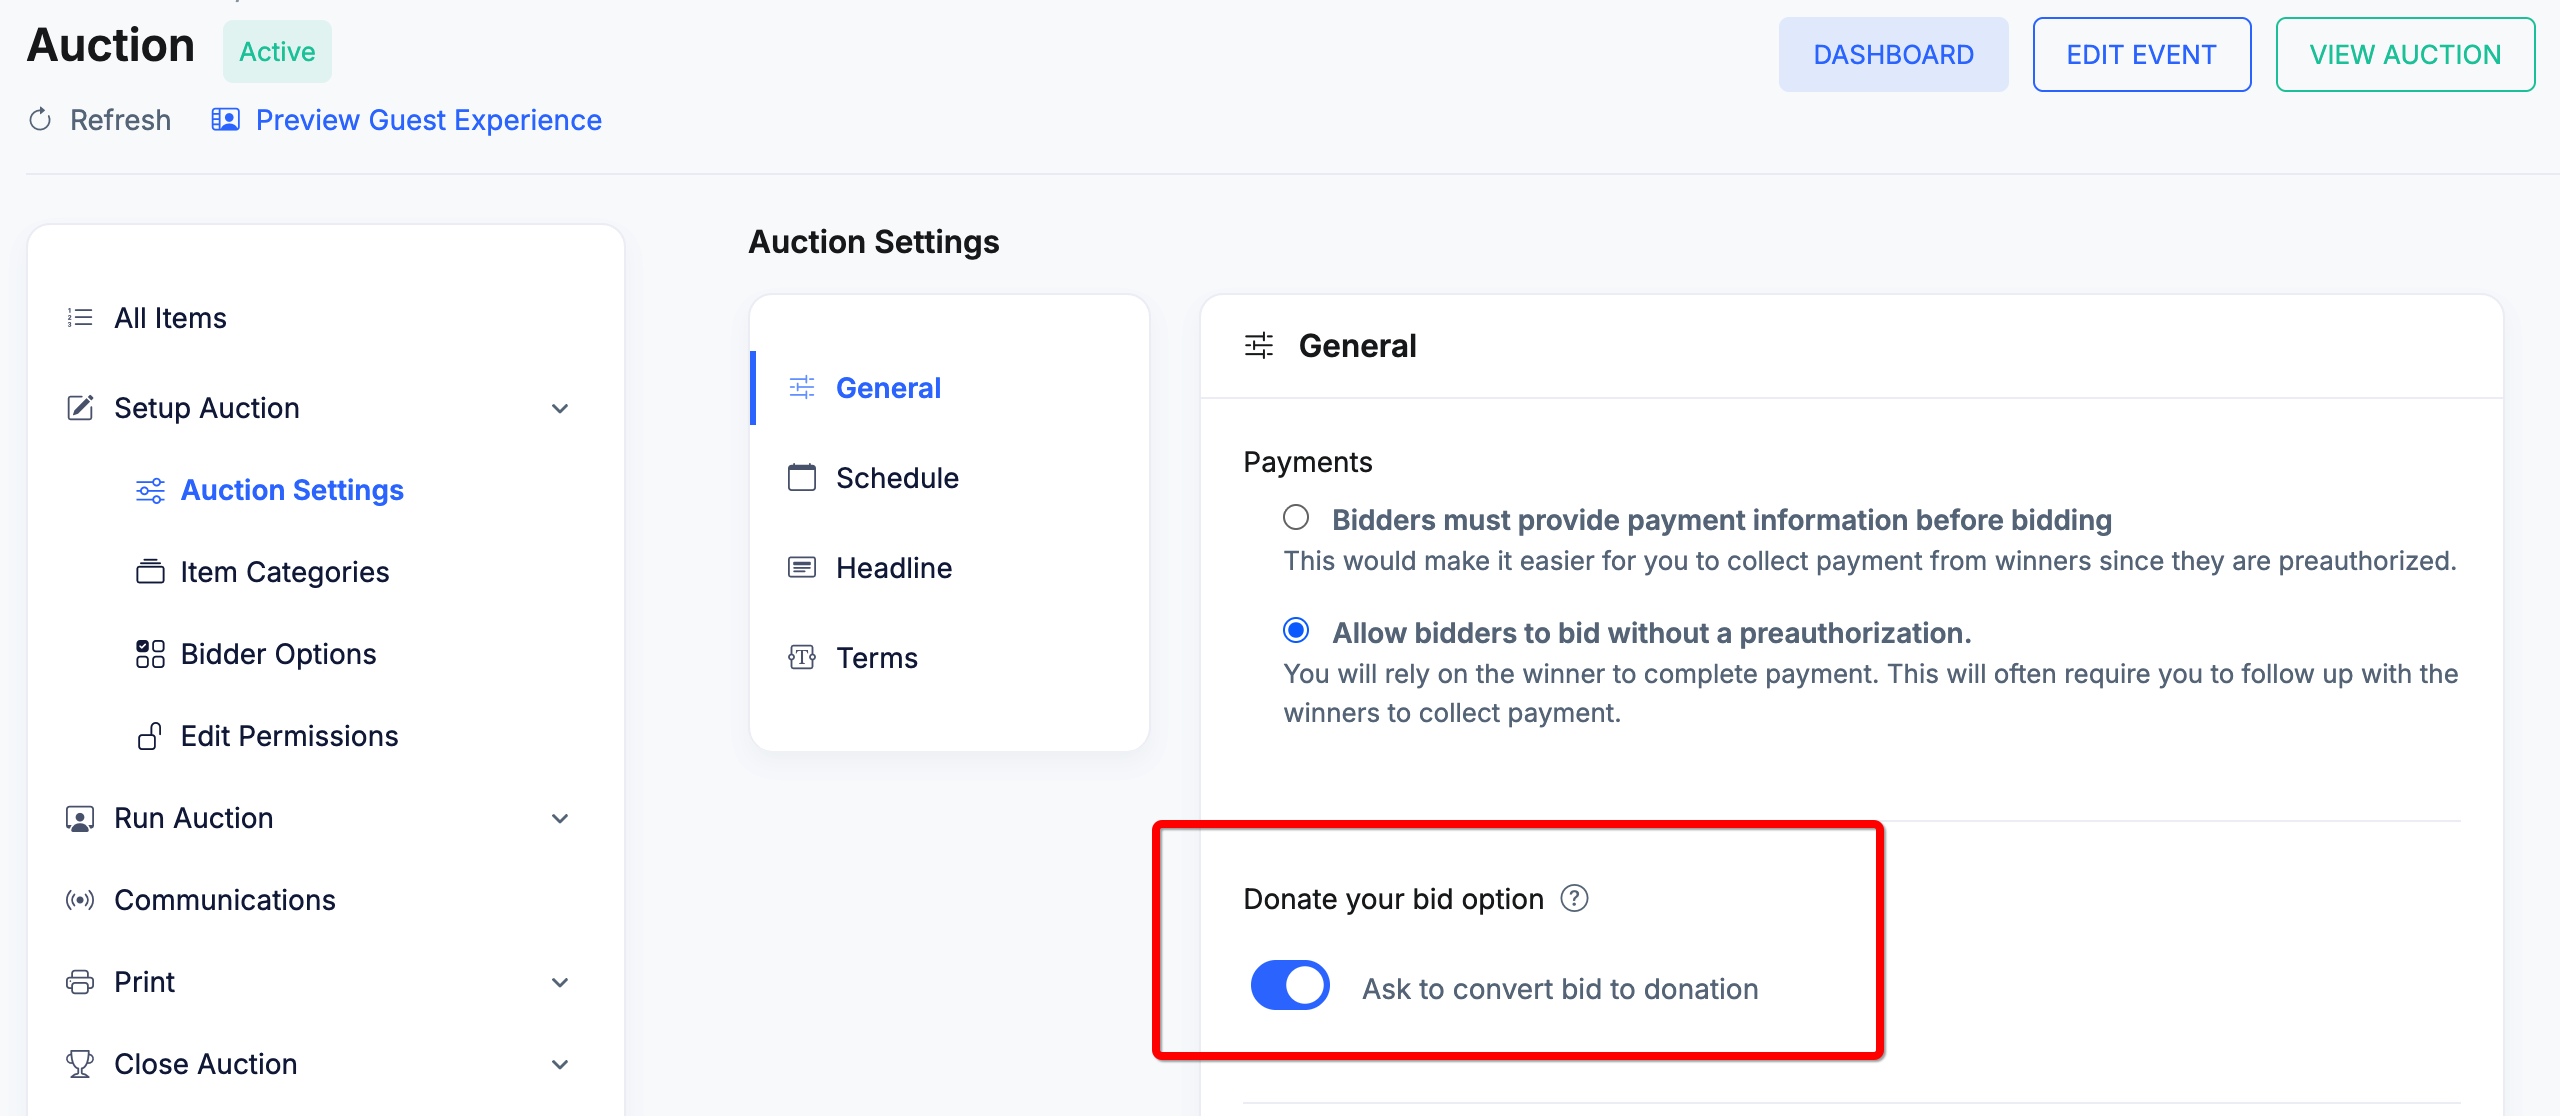Select payment information before bidding radio

pos(1296,518)
